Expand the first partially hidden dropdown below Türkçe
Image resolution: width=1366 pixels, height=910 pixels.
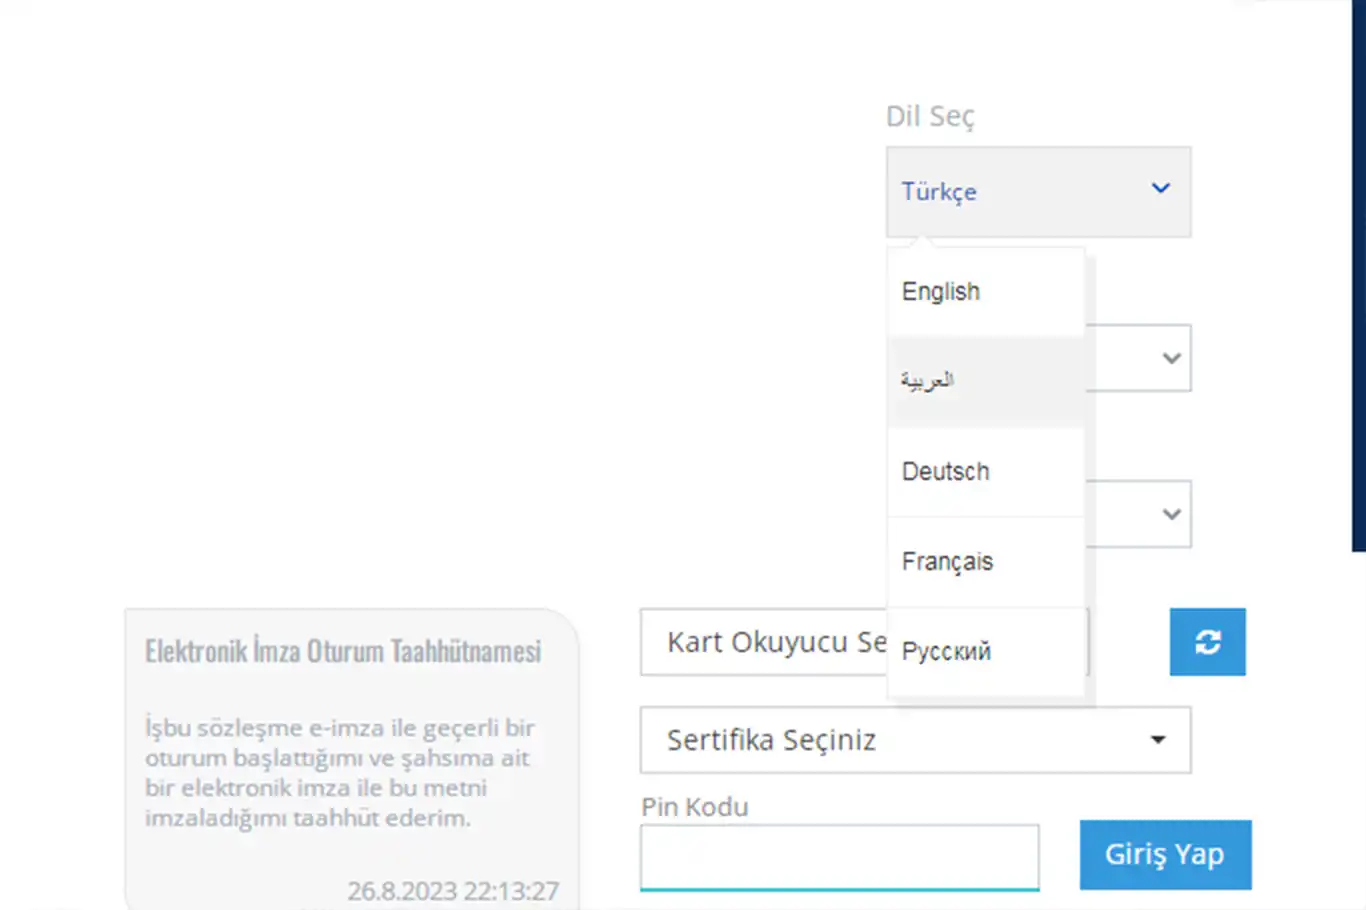pyautogui.click(x=1139, y=358)
